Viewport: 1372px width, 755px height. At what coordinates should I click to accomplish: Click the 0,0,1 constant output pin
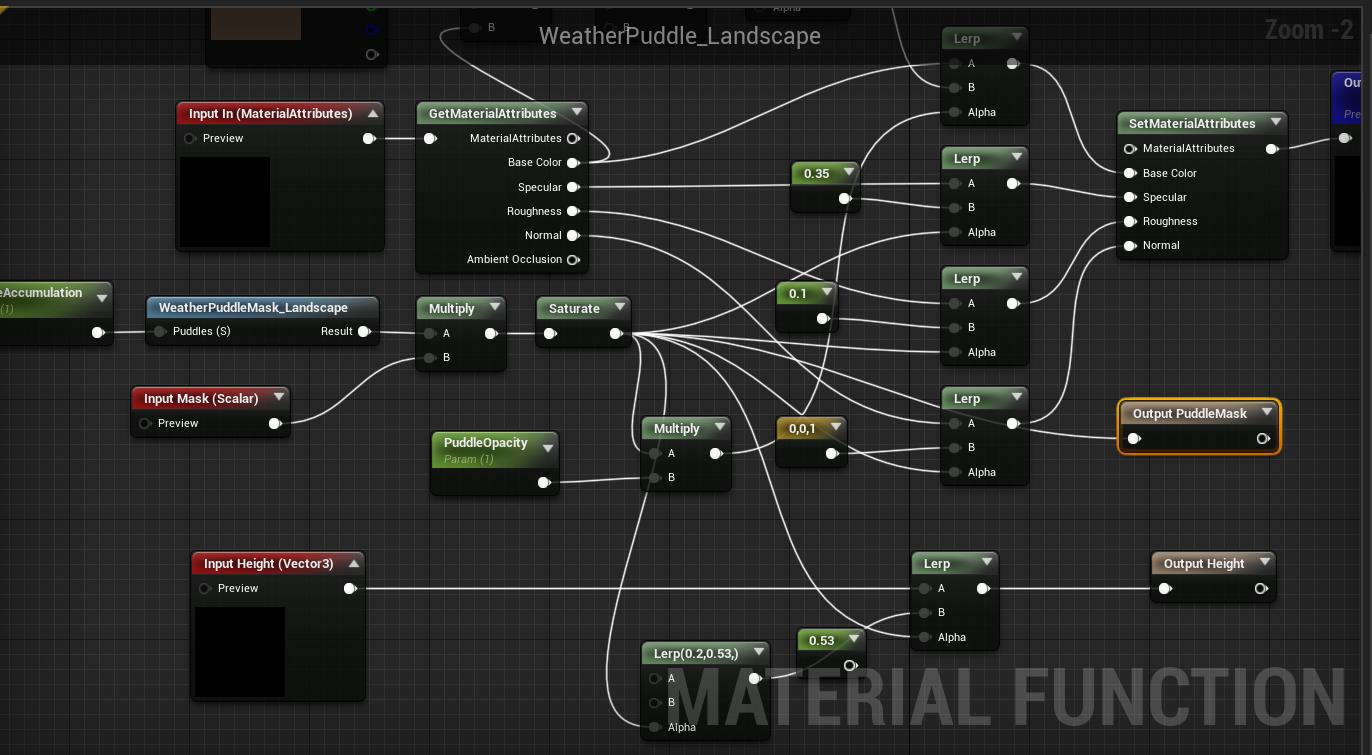pos(831,453)
